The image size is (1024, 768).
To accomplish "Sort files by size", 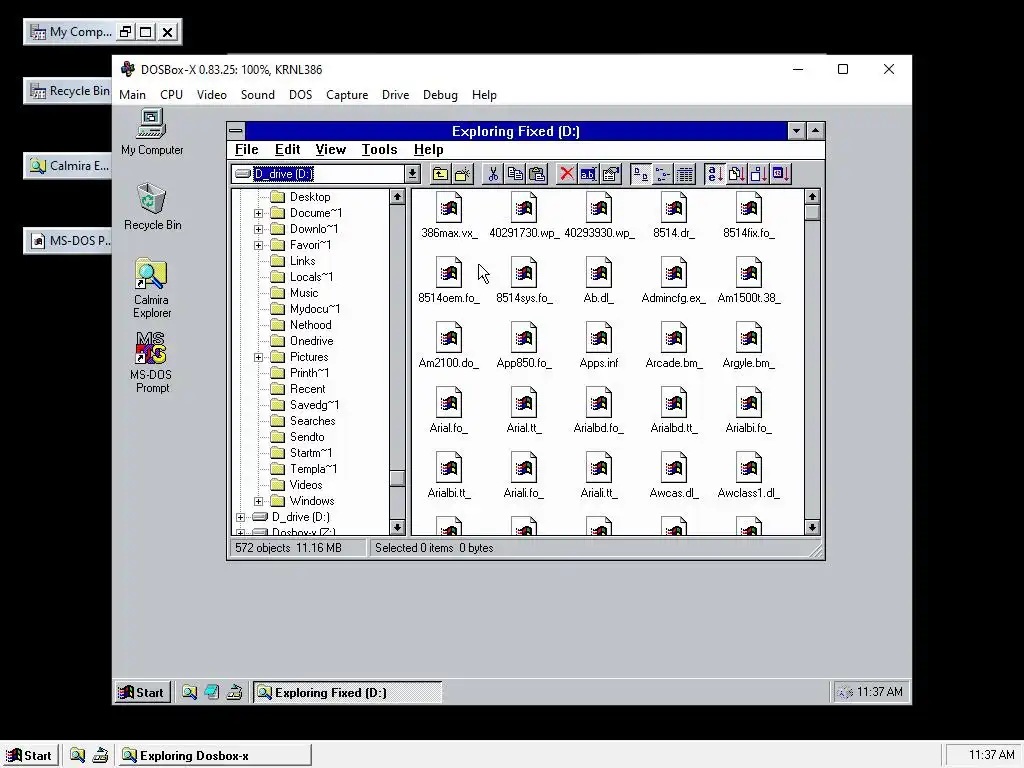I will click(x=759, y=174).
